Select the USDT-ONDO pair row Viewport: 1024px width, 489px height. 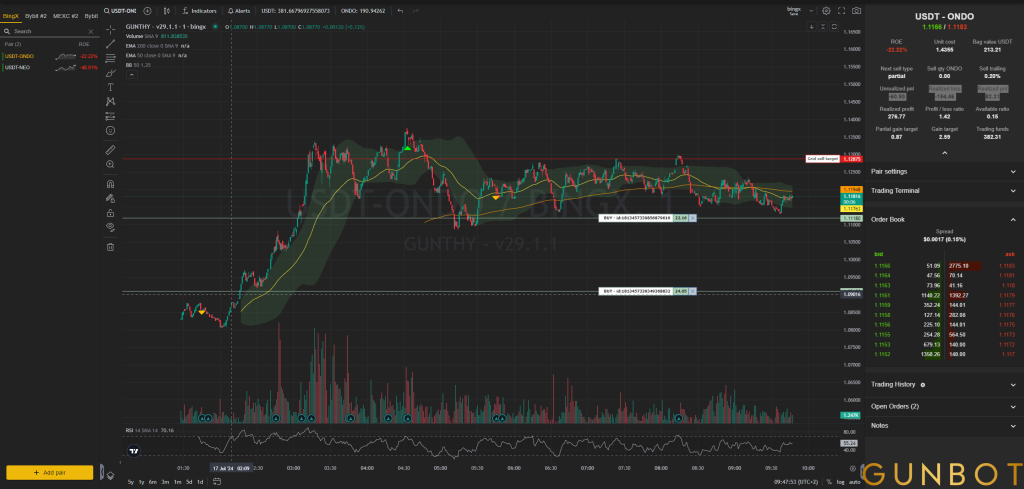(x=50, y=56)
